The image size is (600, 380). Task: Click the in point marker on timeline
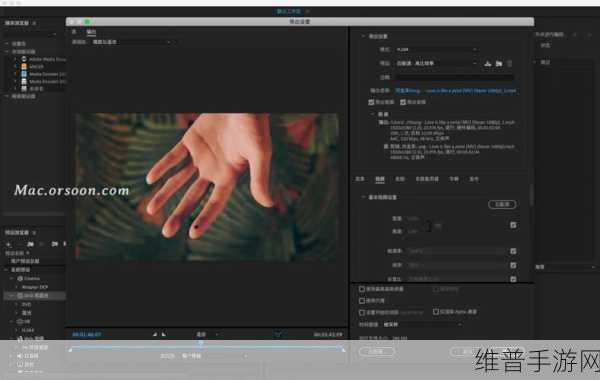pyautogui.click(x=70, y=350)
